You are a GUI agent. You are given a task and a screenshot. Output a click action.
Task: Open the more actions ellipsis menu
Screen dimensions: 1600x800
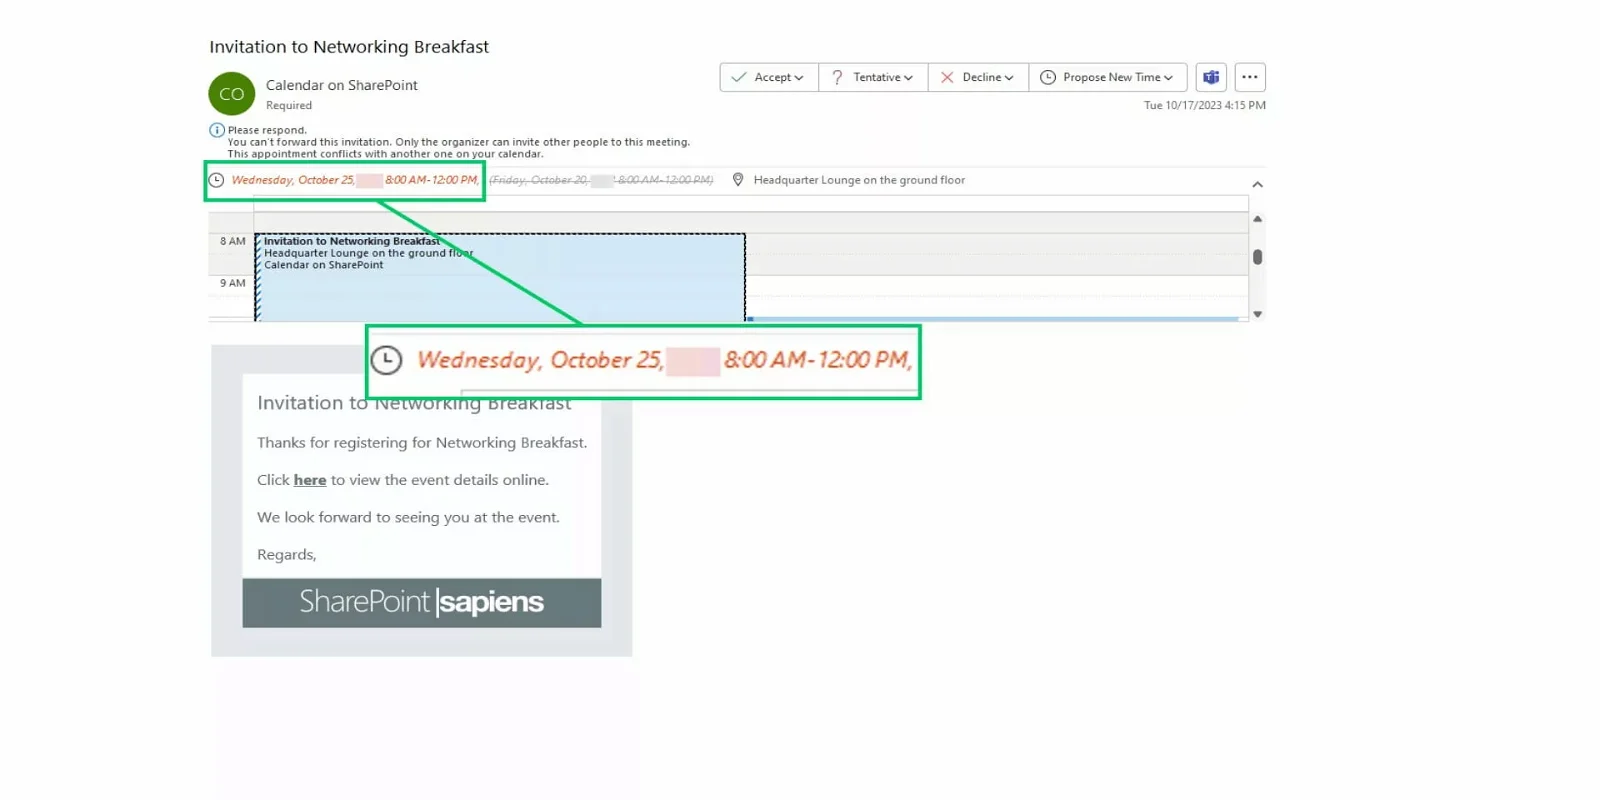pyautogui.click(x=1250, y=77)
